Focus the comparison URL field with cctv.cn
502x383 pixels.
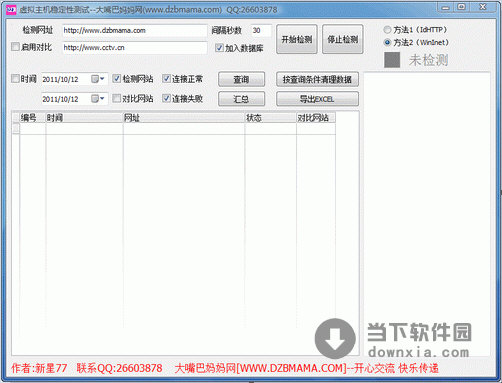point(135,48)
